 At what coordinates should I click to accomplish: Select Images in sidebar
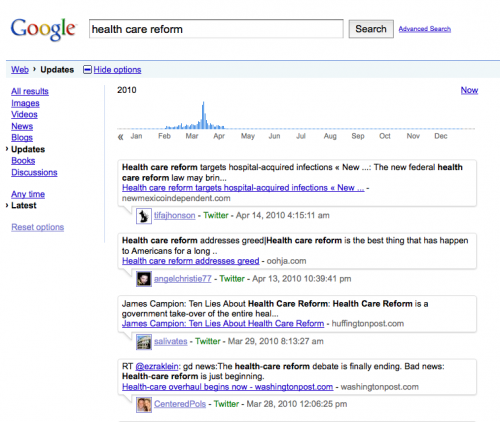click(25, 103)
